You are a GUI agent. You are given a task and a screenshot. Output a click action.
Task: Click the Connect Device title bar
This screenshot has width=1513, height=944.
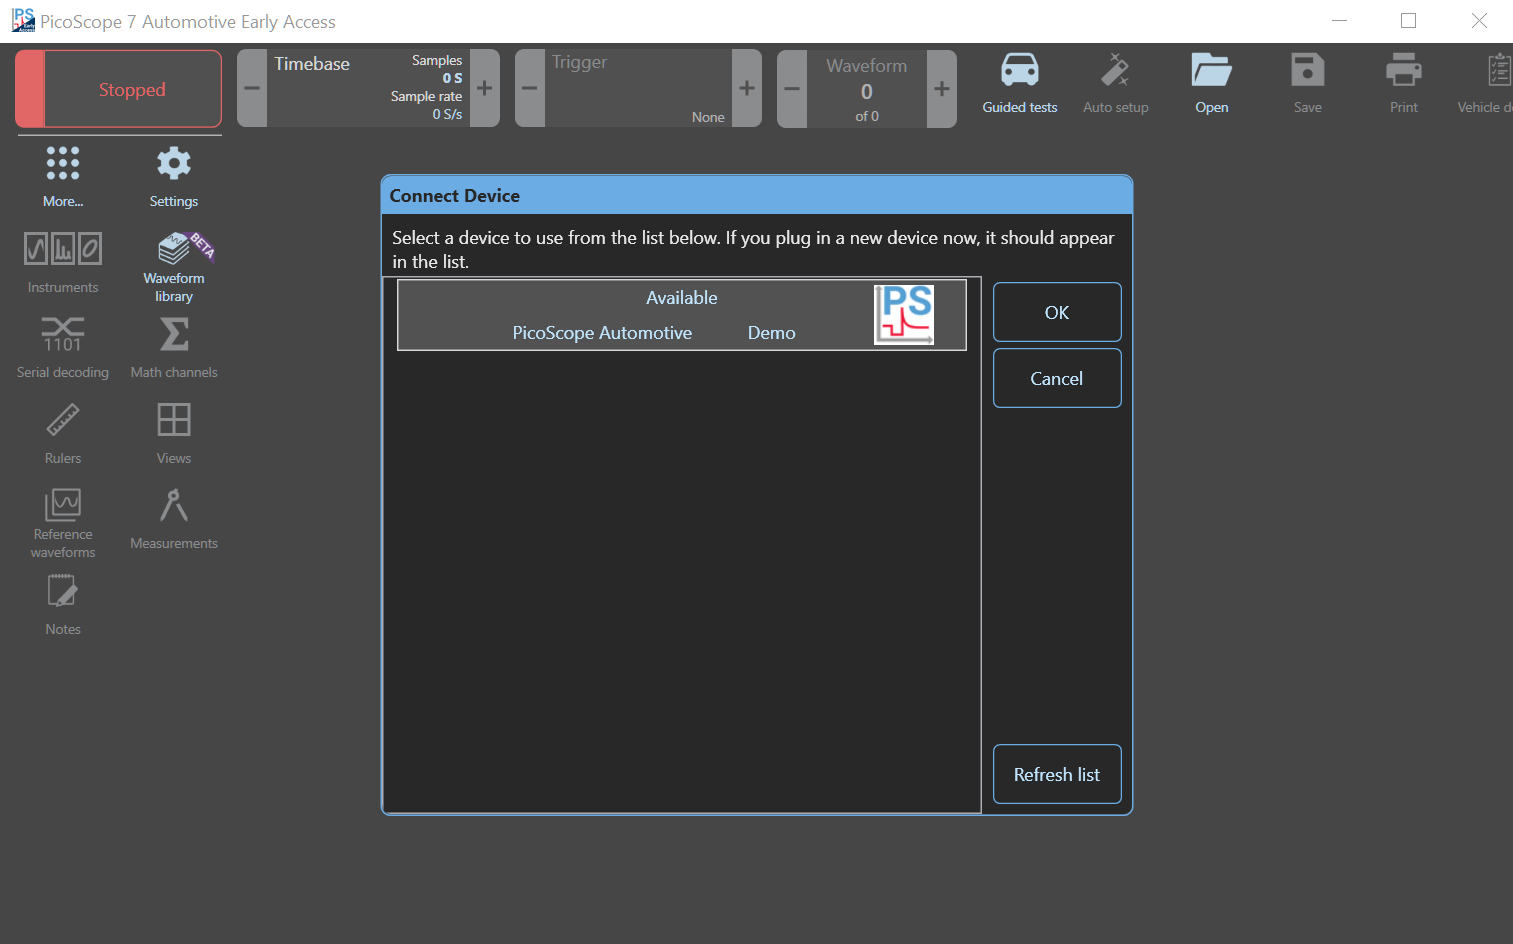pyautogui.click(x=757, y=195)
